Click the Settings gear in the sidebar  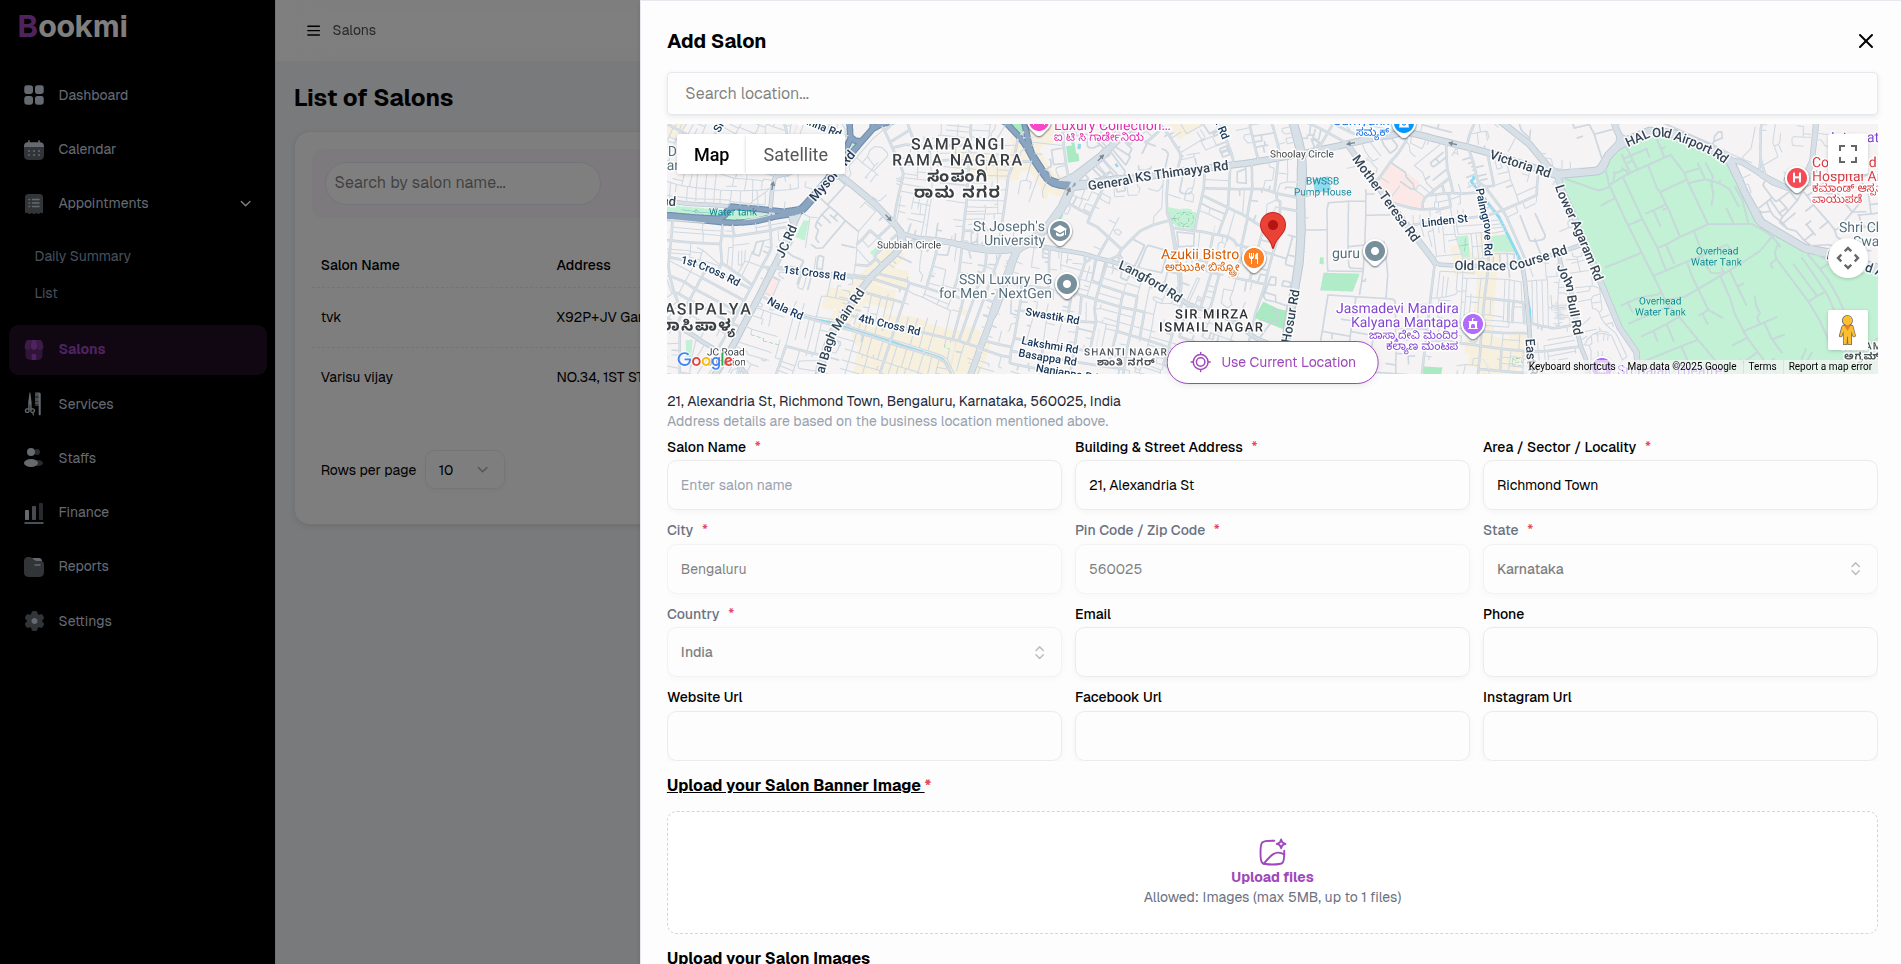34,621
